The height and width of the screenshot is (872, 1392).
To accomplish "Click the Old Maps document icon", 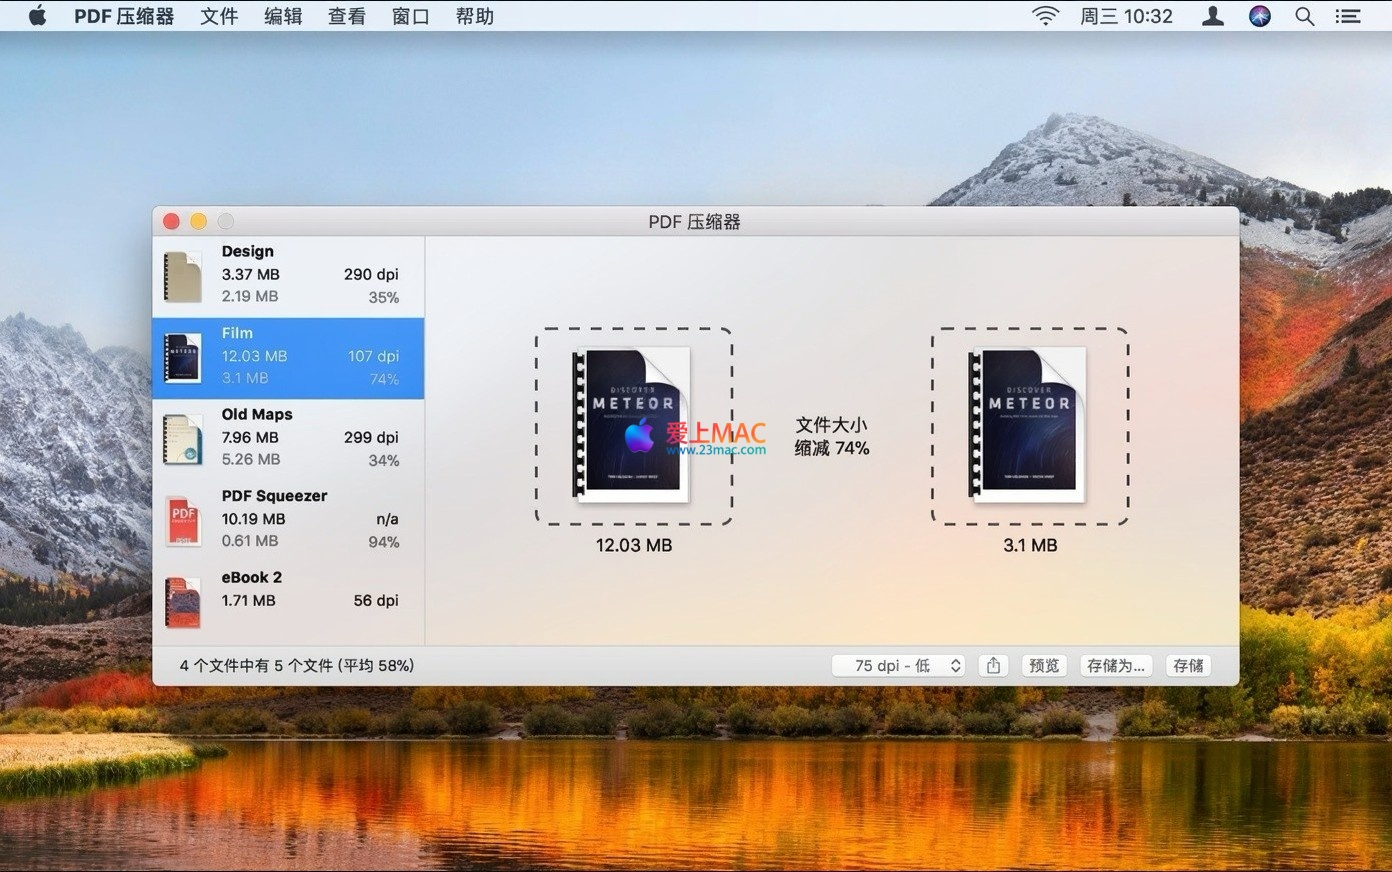I will pos(182,439).
